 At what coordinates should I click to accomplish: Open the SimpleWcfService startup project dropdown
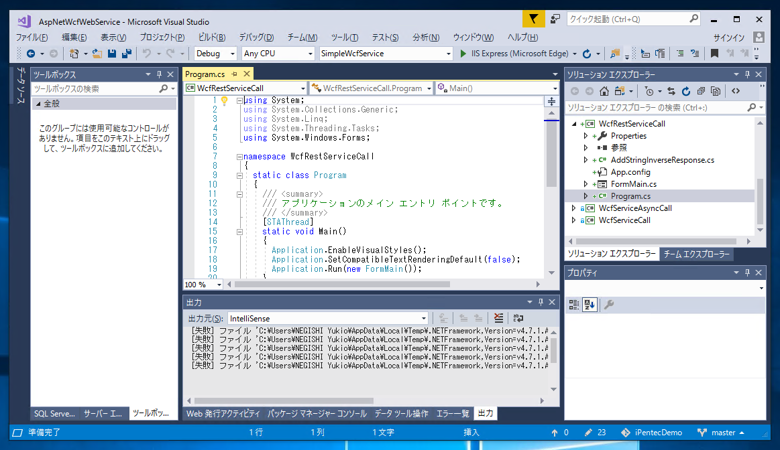point(448,53)
